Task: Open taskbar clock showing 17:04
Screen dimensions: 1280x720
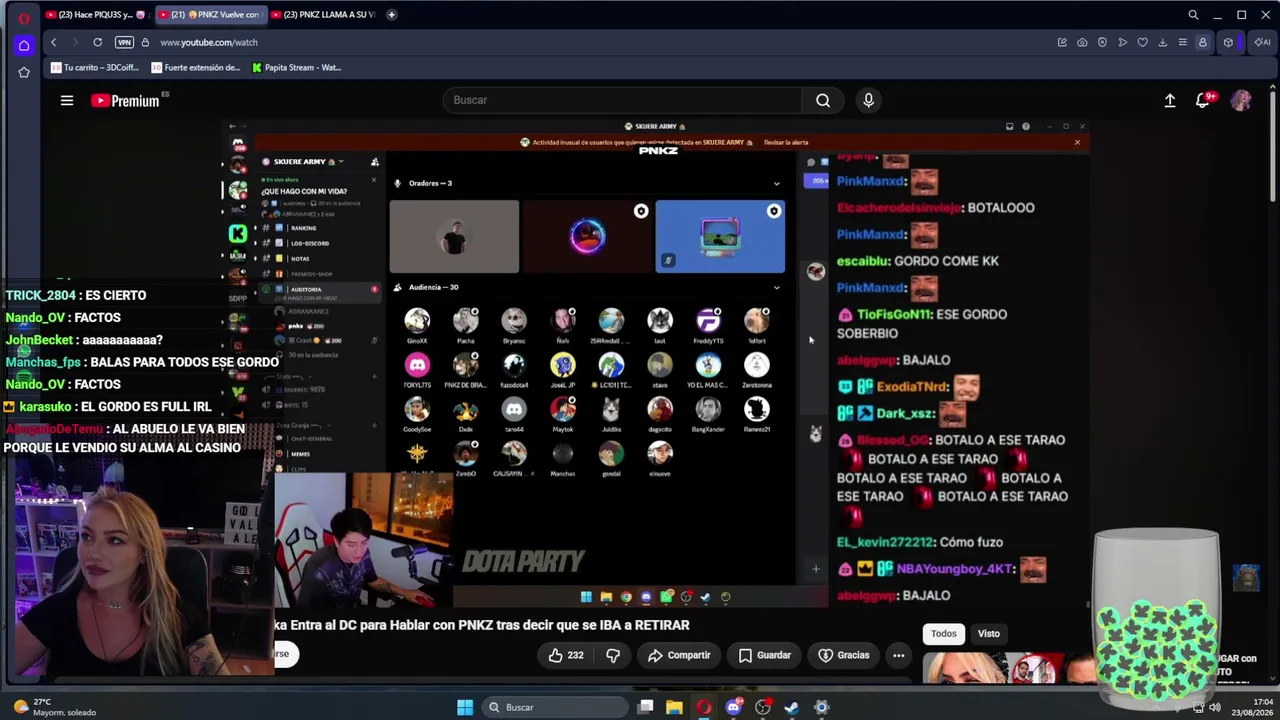Action: (1253, 707)
